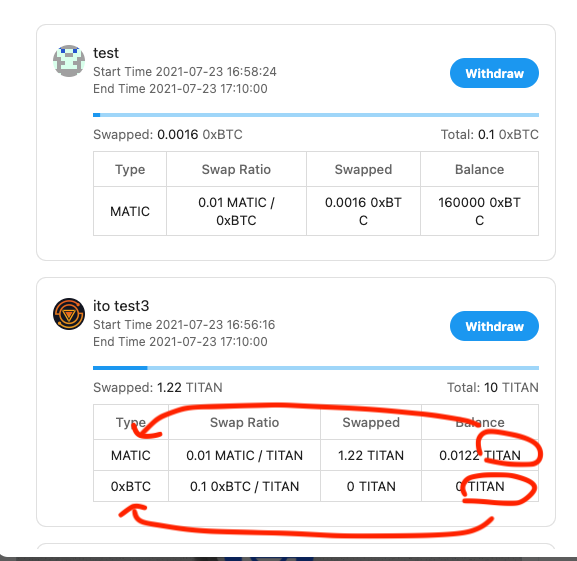Click the 160000 0xBTC balance cell
This screenshot has height=561, width=577.
(x=479, y=211)
